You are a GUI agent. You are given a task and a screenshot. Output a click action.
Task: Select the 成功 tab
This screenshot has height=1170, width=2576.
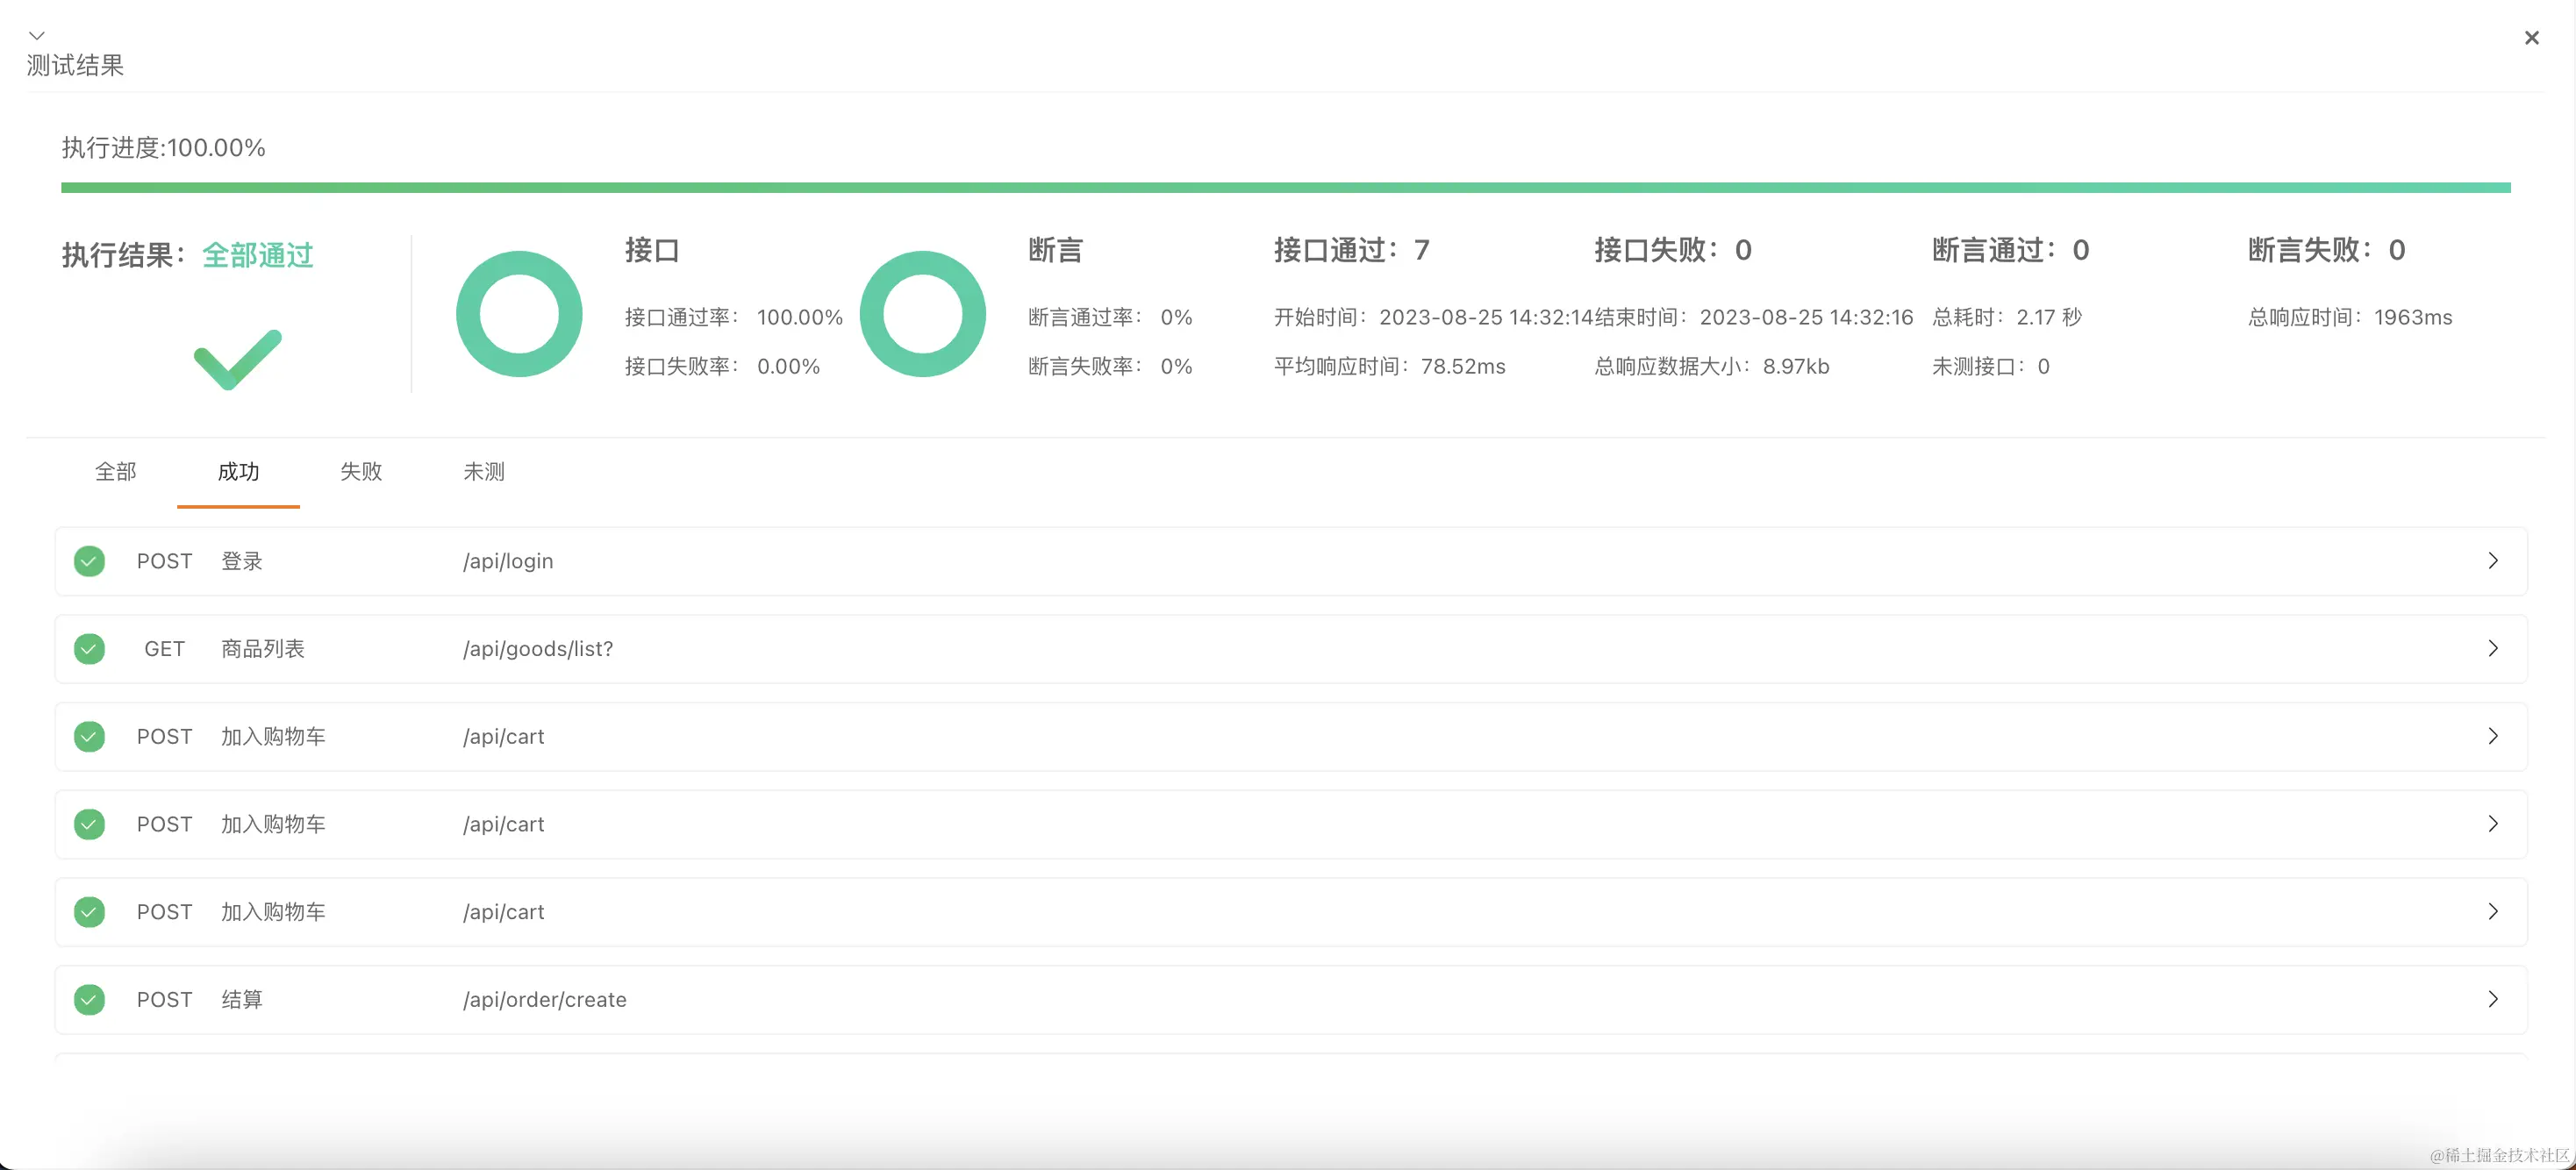pos(238,472)
